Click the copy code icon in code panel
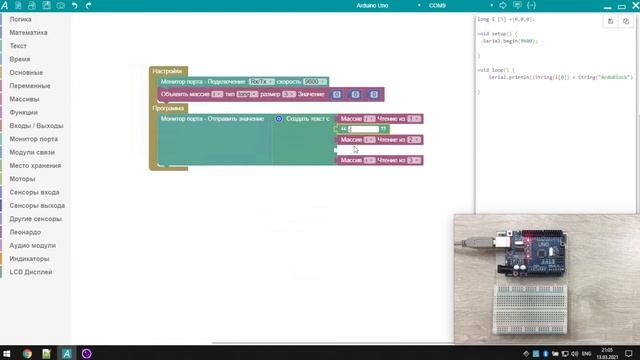This screenshot has height=360, width=640. (626, 21)
